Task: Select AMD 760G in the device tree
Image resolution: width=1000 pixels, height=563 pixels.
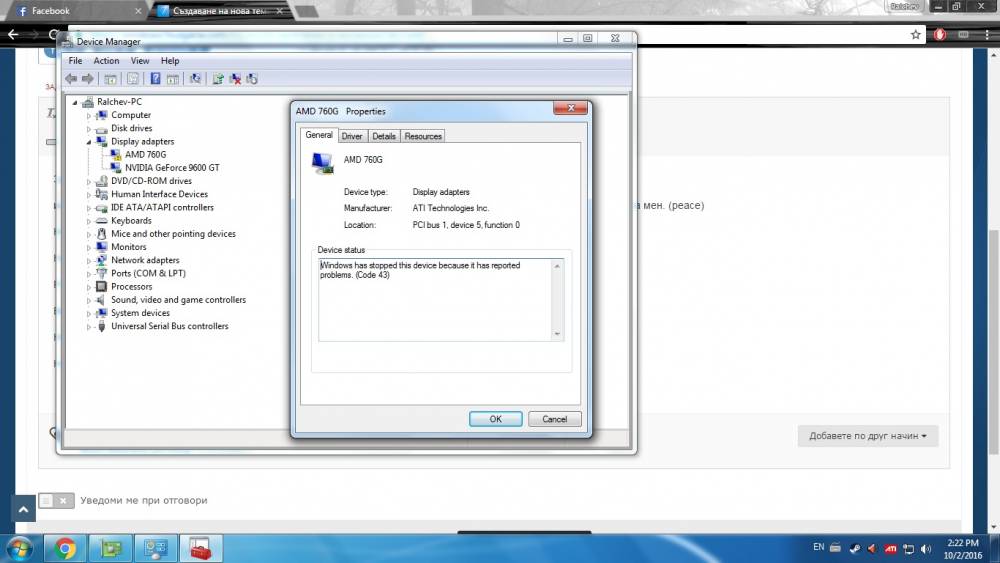Action: [x=145, y=154]
